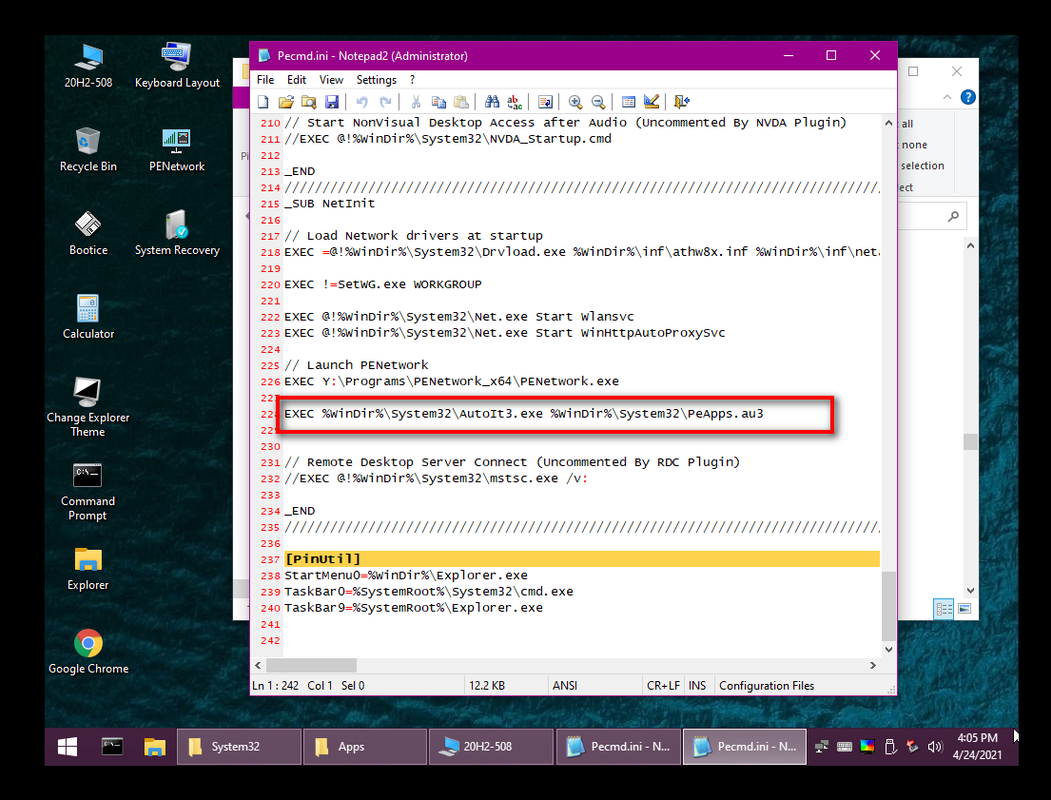
Task: Cut selection with scissors icon
Action: click(x=416, y=102)
